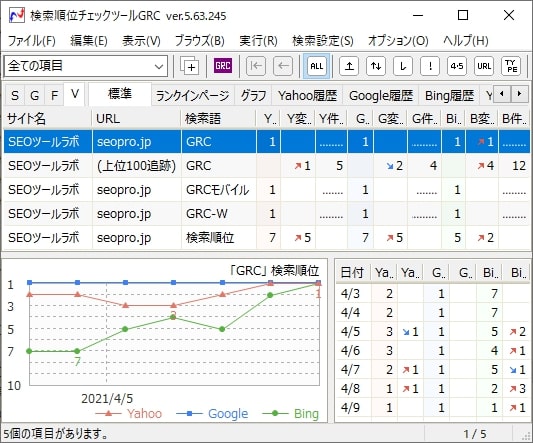This screenshot has width=533, height=443.
Task: Select the V view tab
Action: point(75,94)
